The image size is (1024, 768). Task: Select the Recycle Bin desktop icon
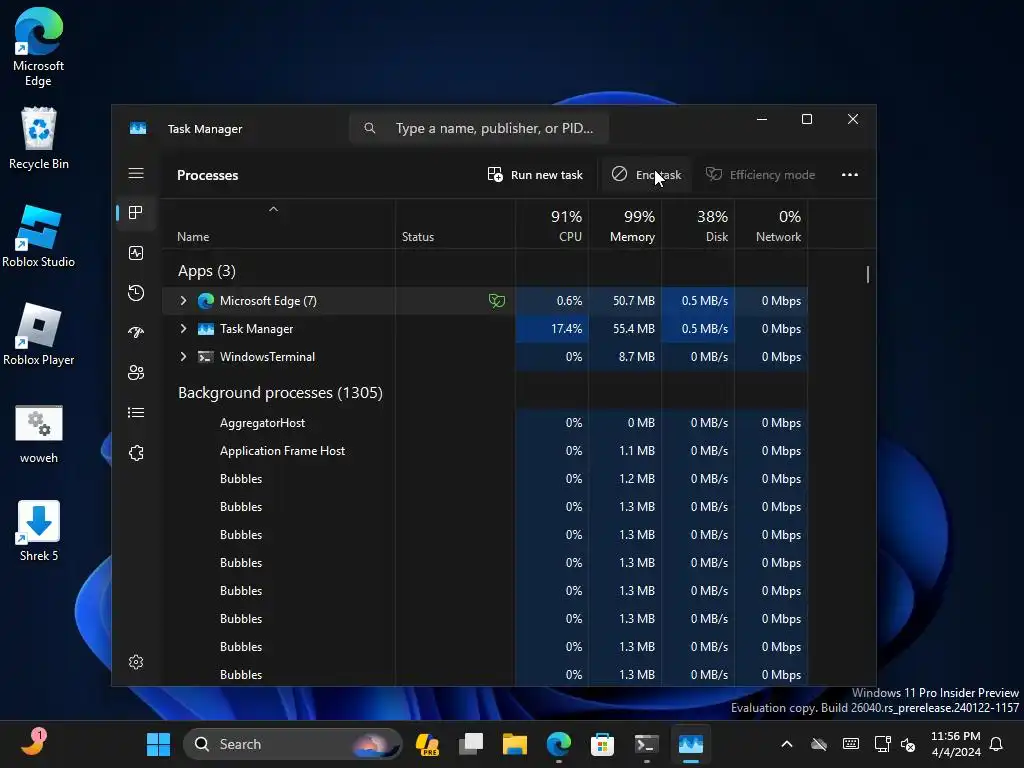[x=39, y=138]
